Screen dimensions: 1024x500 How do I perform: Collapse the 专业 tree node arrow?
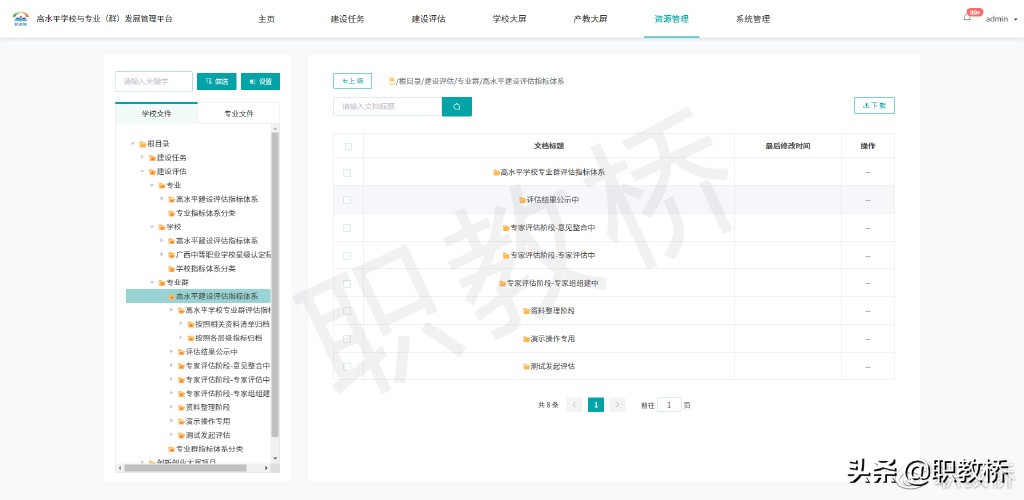[x=153, y=185]
